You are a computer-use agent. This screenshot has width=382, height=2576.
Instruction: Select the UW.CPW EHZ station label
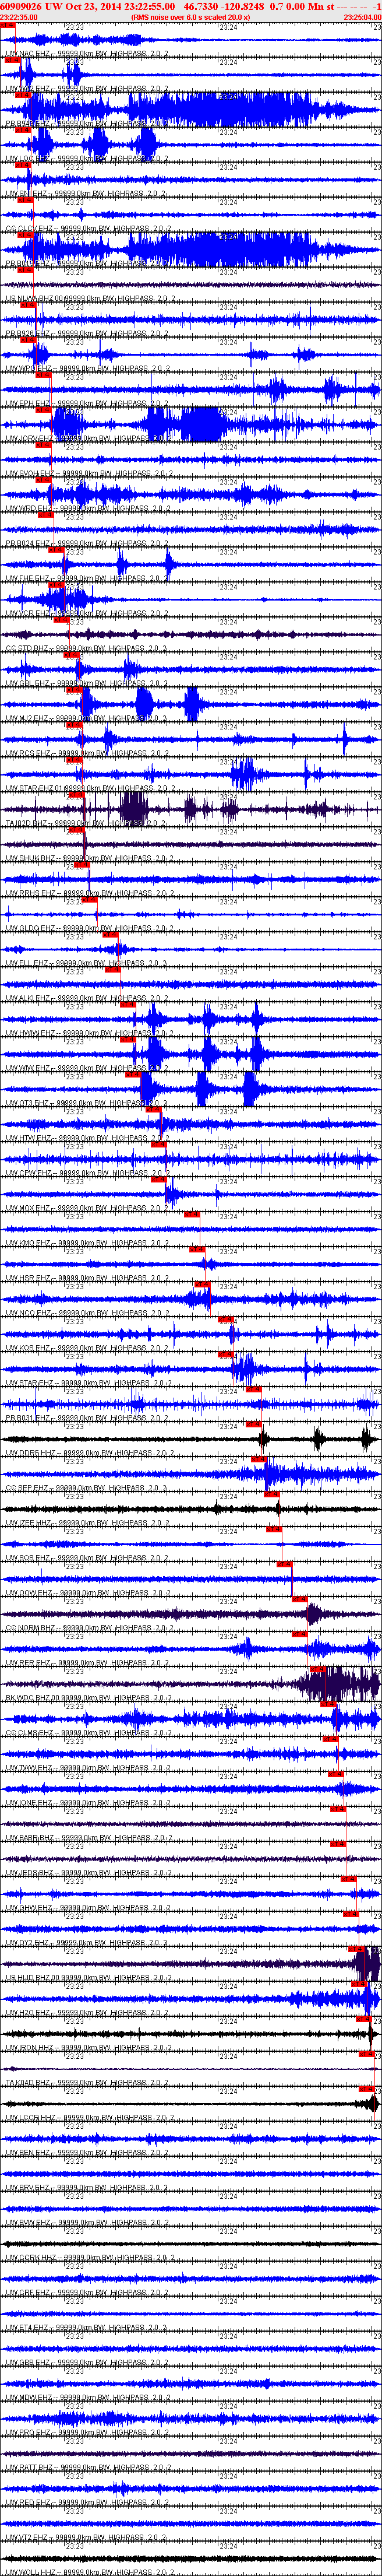coord(87,1173)
